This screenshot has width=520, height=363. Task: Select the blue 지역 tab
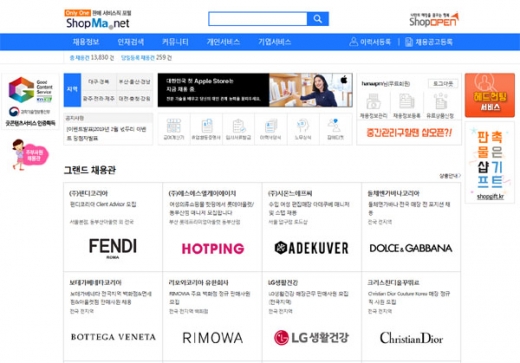(72, 90)
